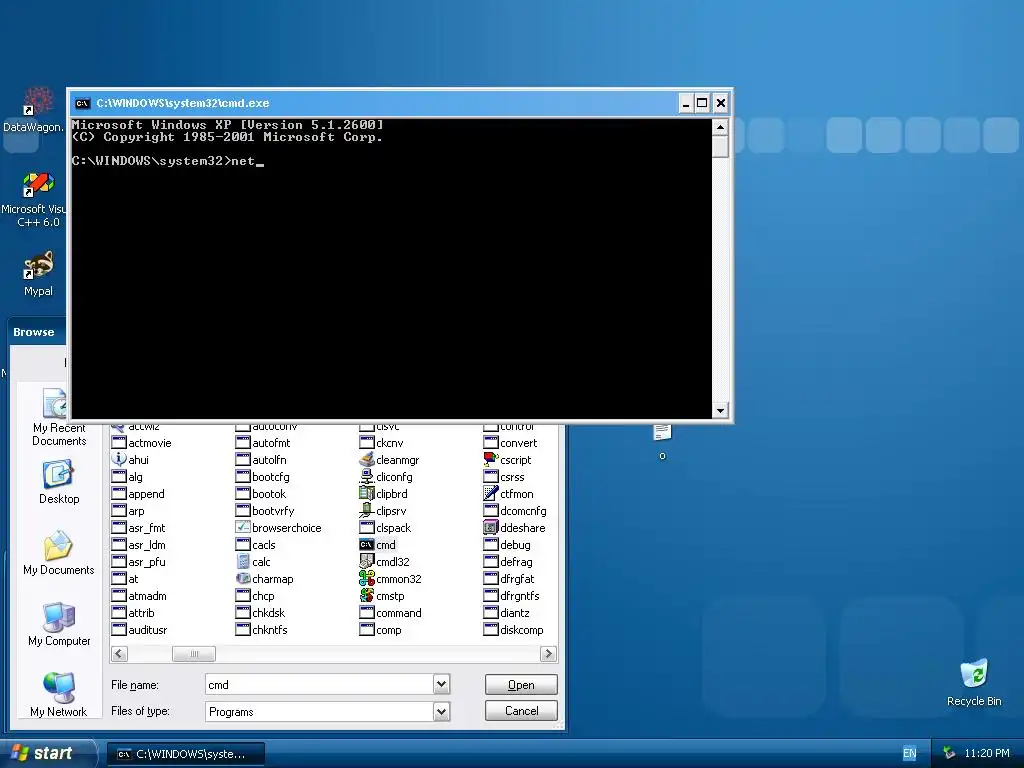Go to My Documents in Browse dialog sidebar

(x=59, y=553)
